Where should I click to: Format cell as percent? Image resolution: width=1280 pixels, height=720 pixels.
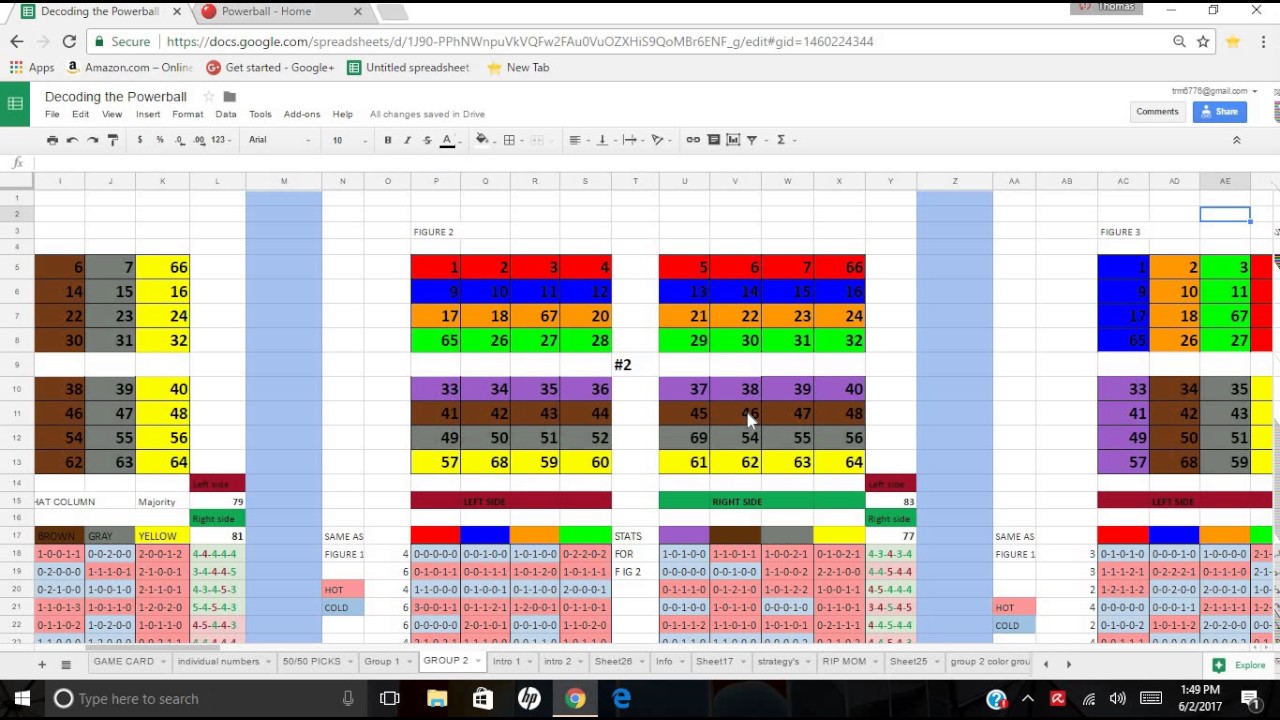tap(159, 140)
